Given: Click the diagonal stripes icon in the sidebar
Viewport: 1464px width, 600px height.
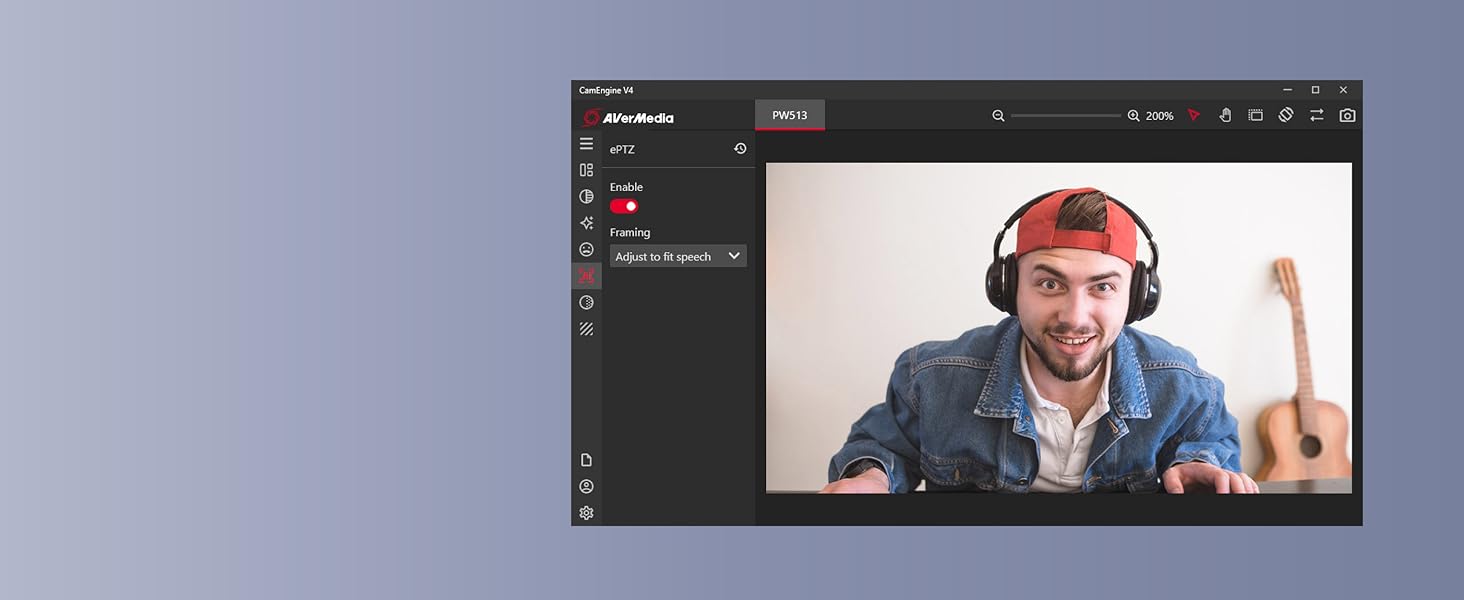Looking at the screenshot, I should pyautogui.click(x=586, y=329).
